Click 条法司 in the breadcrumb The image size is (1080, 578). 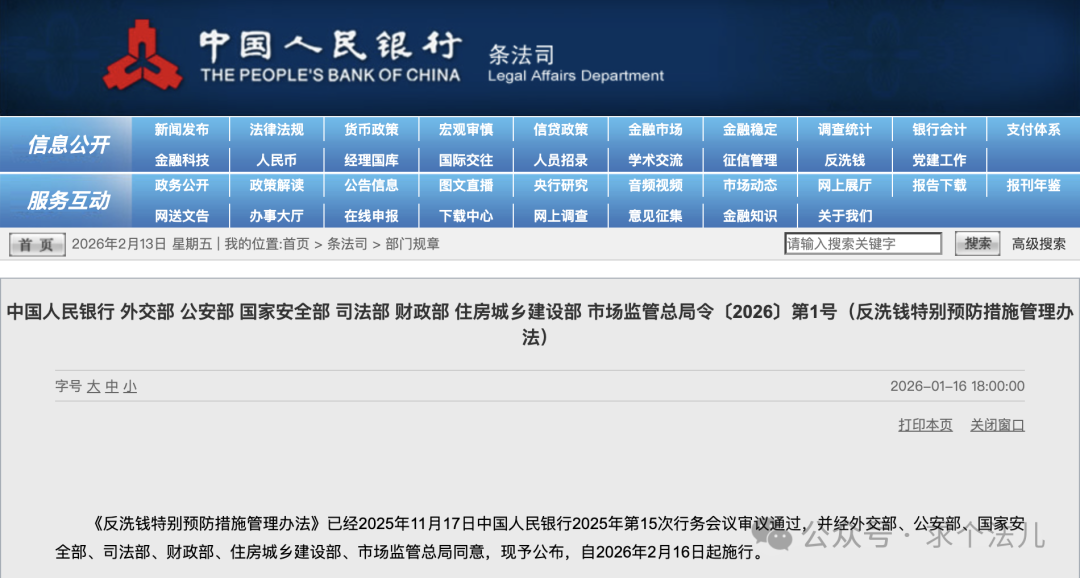point(347,244)
